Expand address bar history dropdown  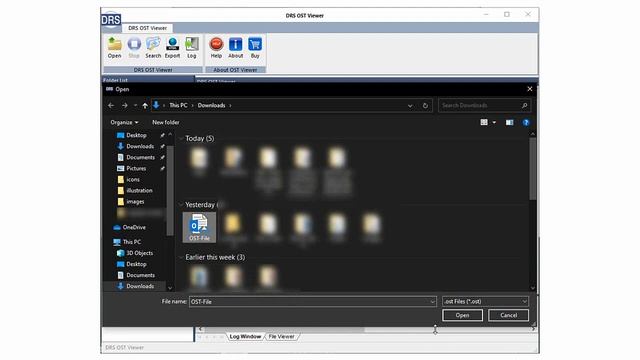[x=410, y=105]
